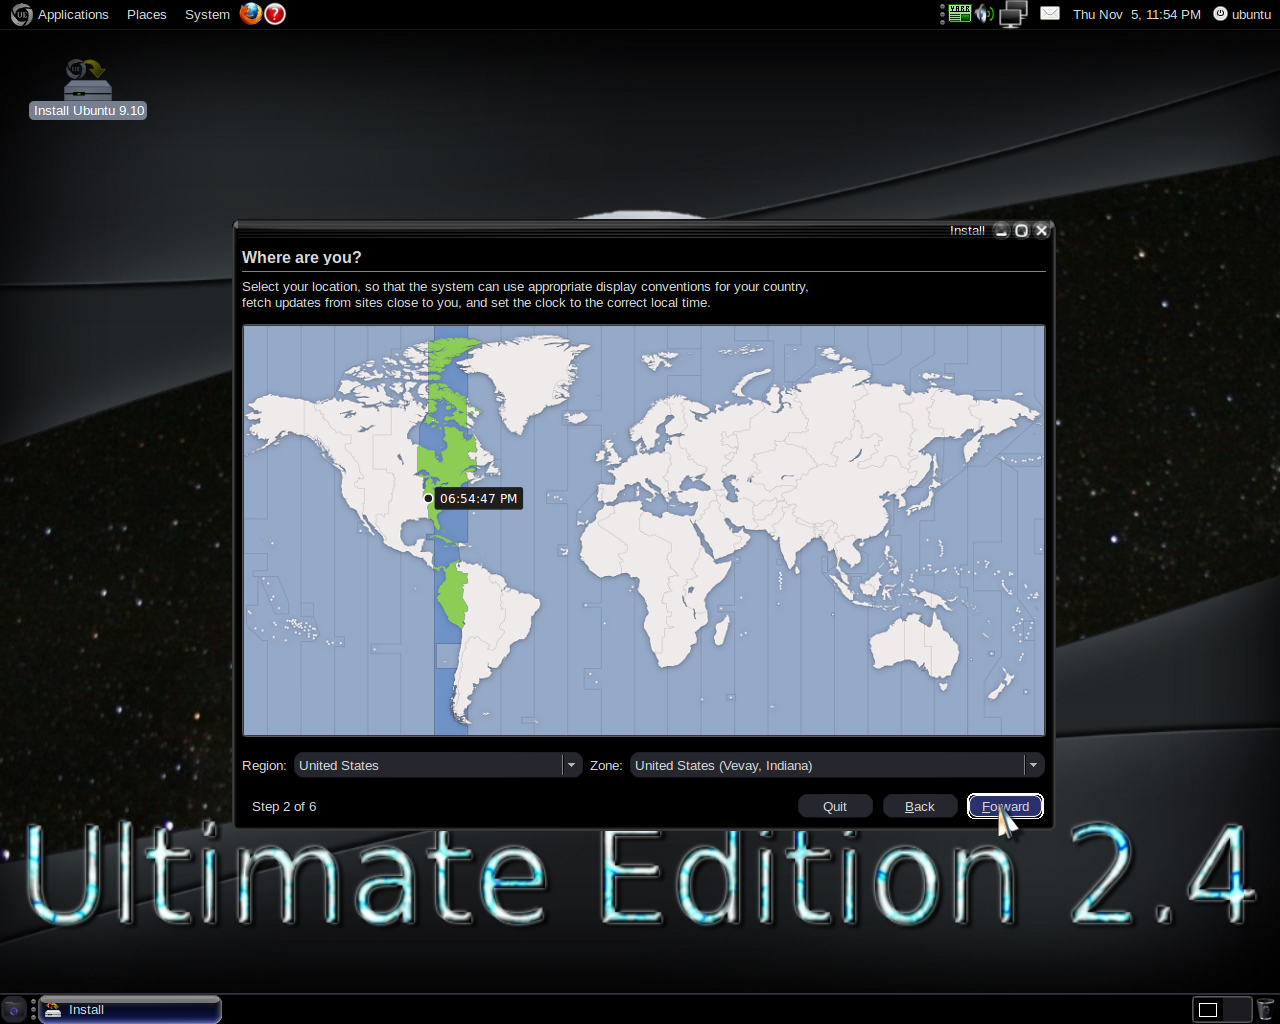Maximize the Install window
Viewport: 1280px width, 1024px height.
pyautogui.click(x=1021, y=230)
